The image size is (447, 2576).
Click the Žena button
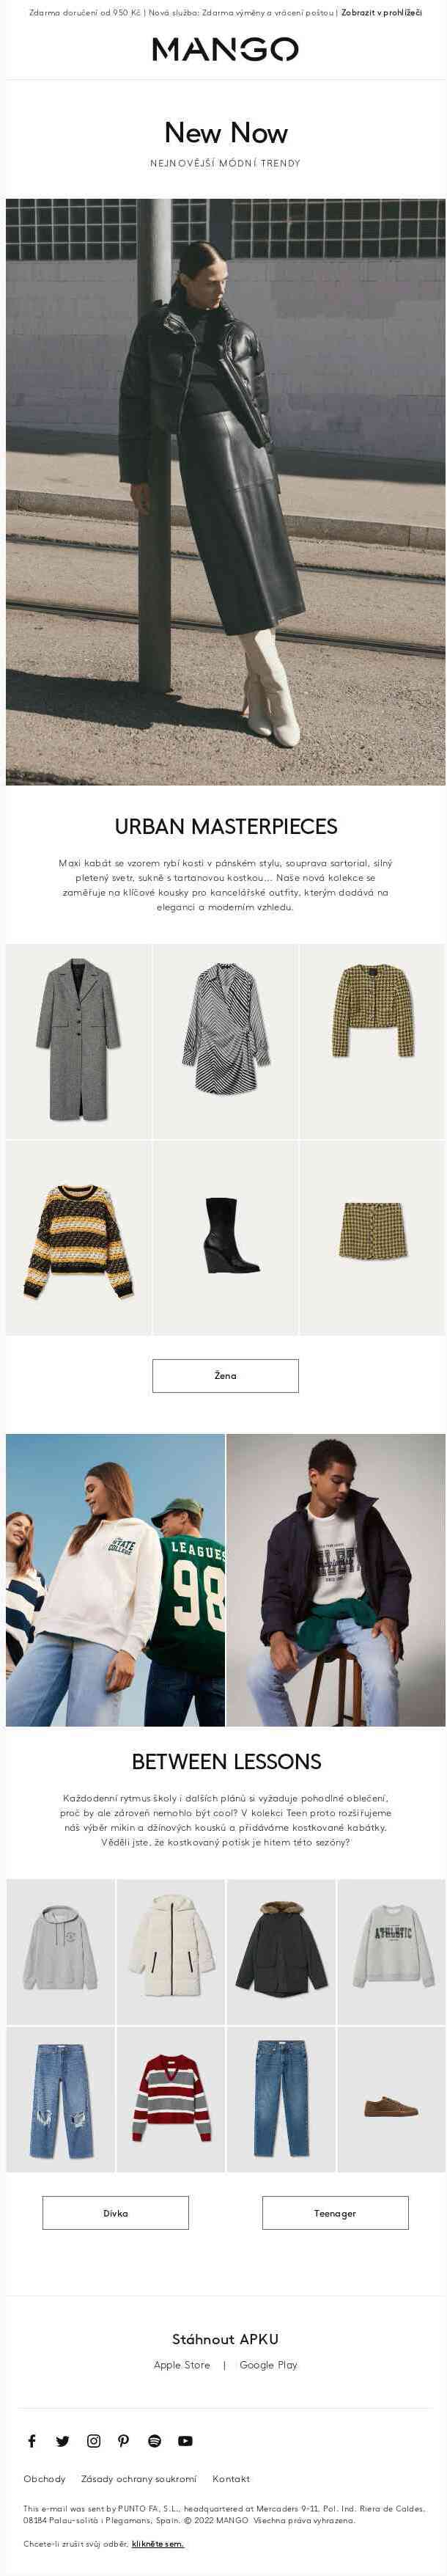tap(225, 1375)
